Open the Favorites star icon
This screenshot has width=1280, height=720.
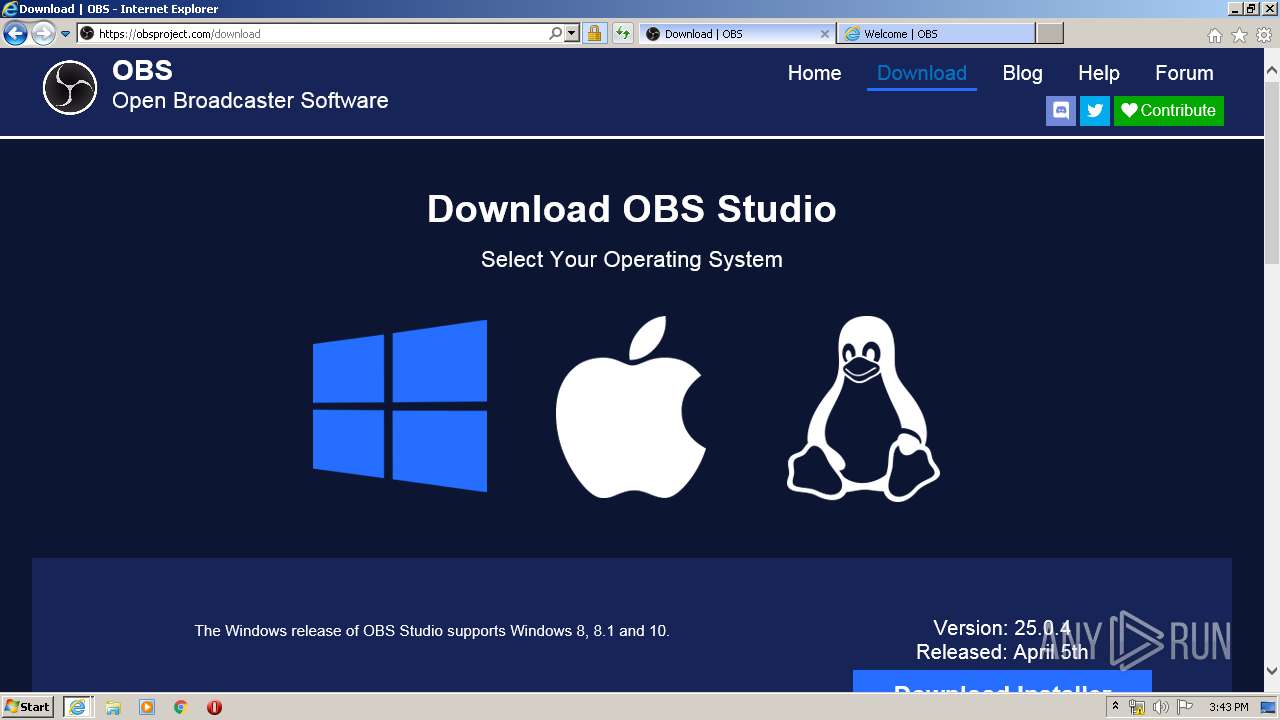tap(1239, 35)
